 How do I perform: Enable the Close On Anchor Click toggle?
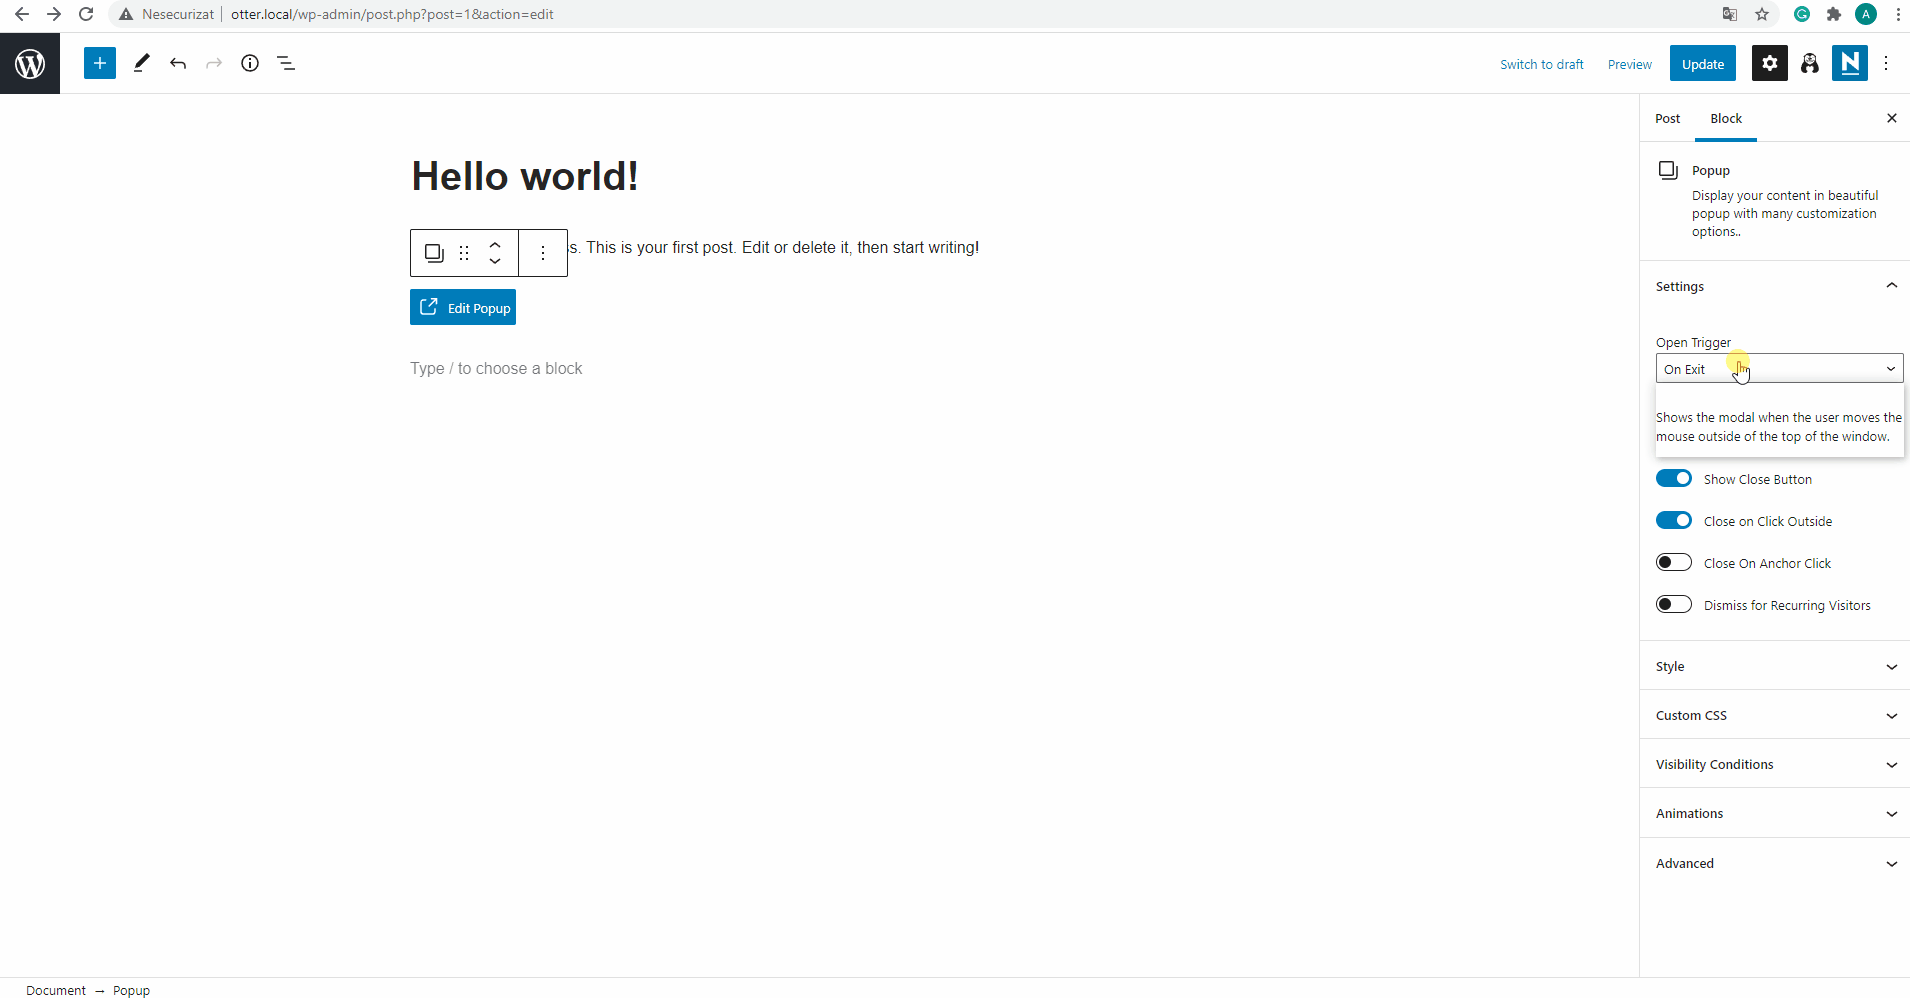coord(1673,562)
